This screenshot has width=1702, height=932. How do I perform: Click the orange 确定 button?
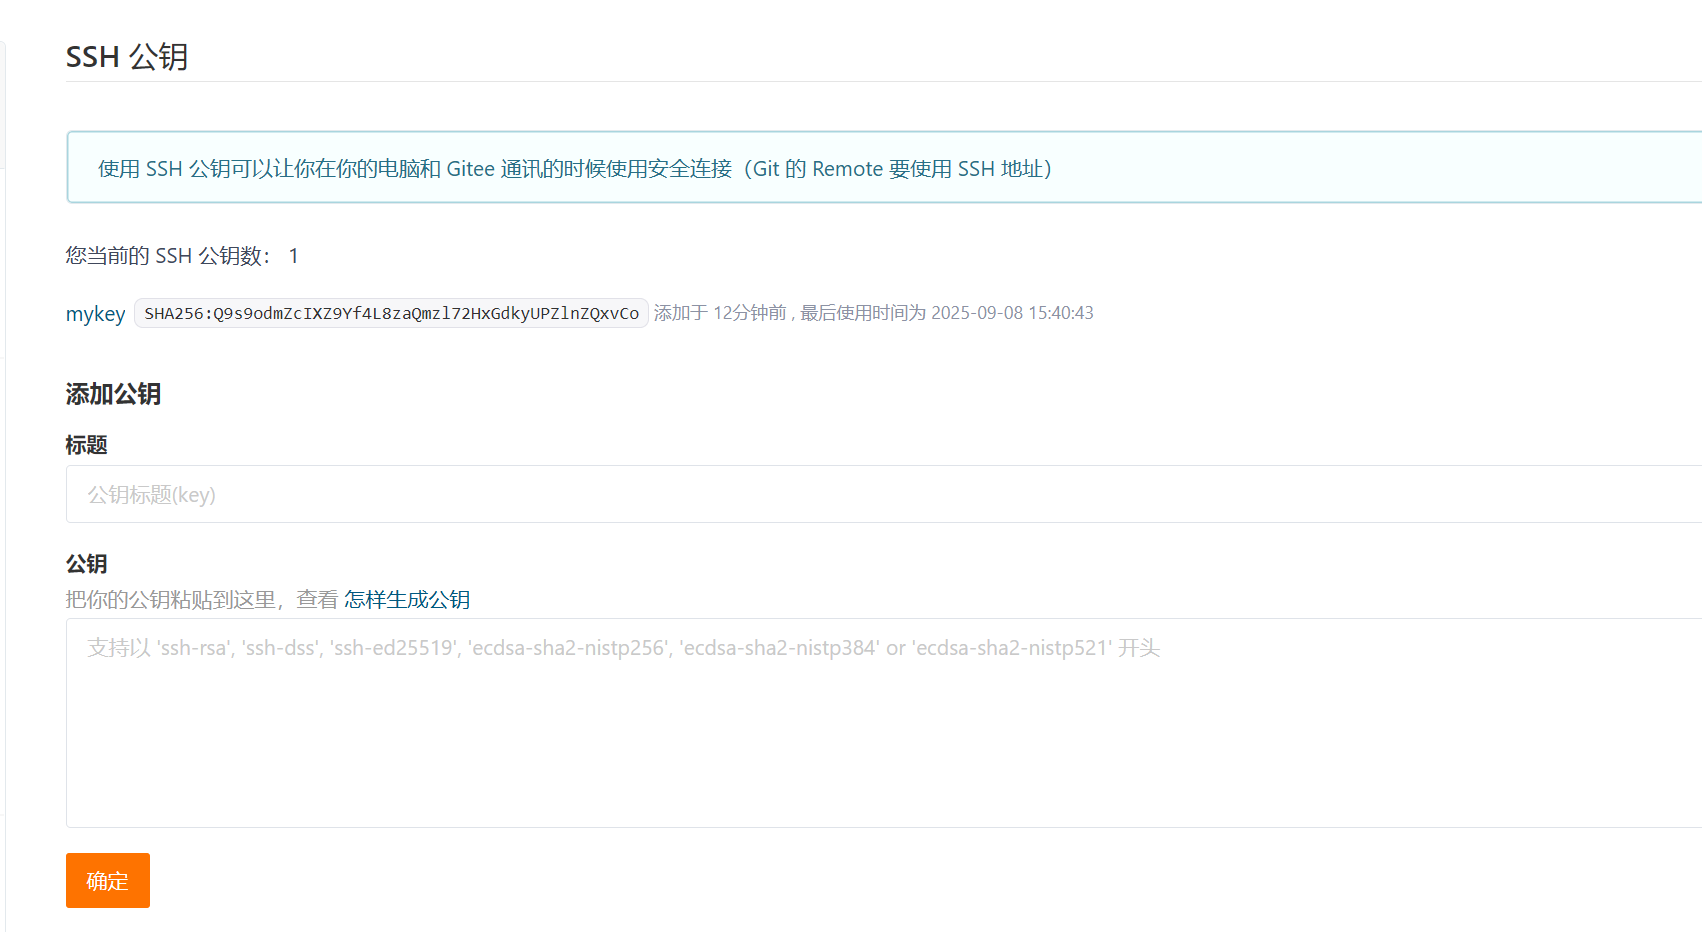coord(108,880)
